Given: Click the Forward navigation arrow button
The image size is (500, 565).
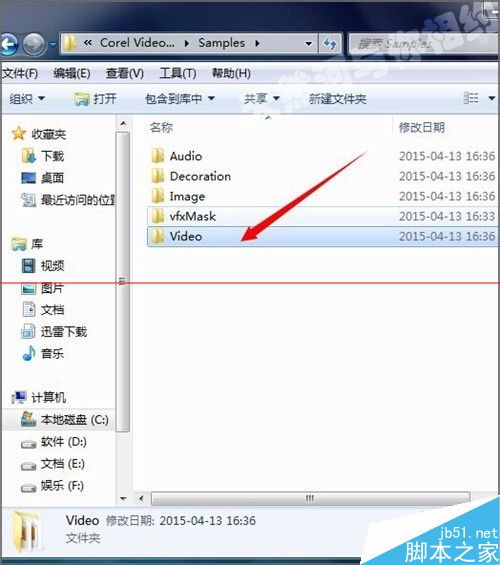Looking at the screenshot, I should click(34, 45).
